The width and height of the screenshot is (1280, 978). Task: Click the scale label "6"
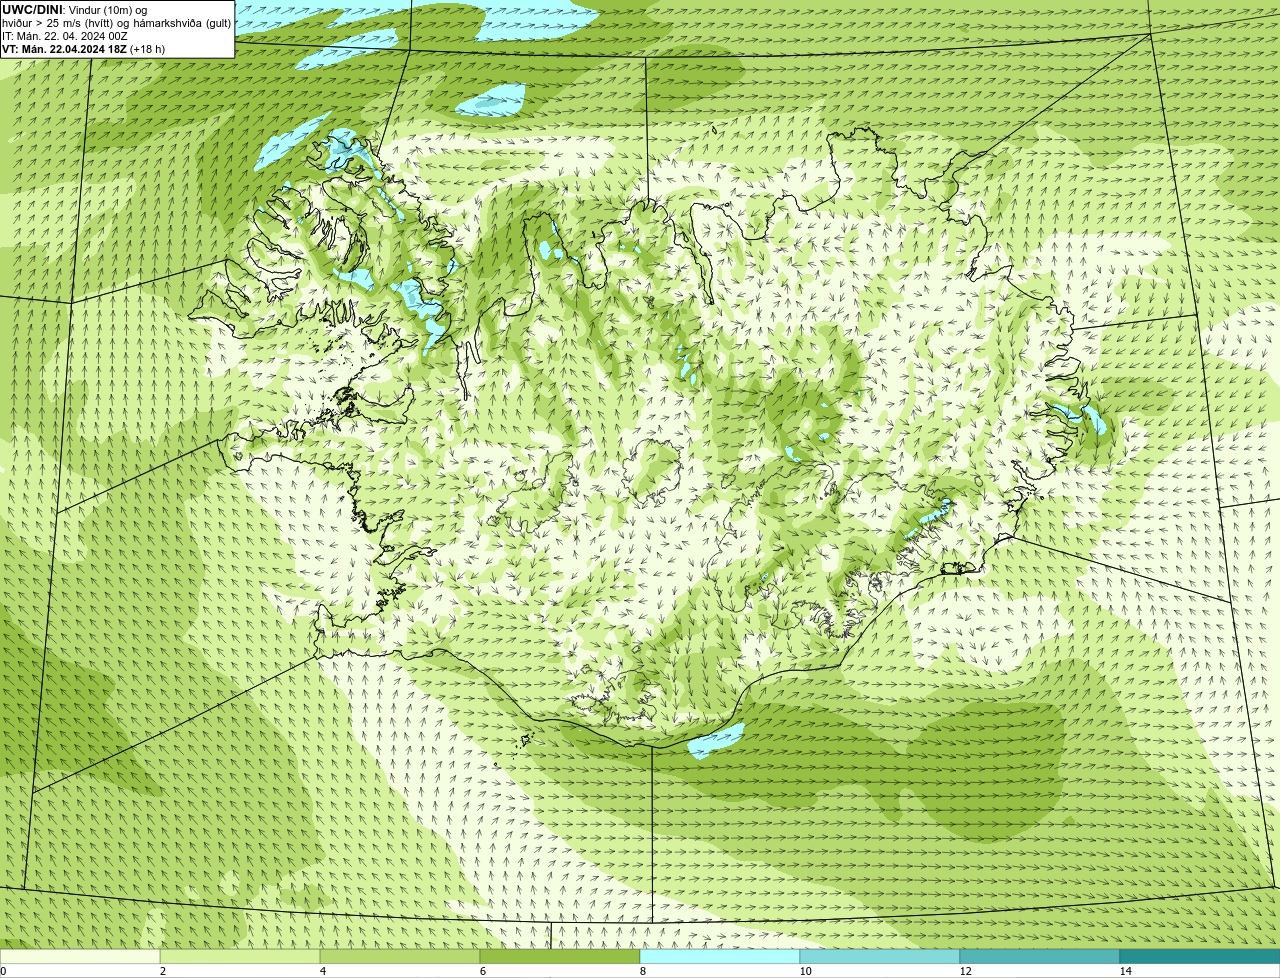pos(482,971)
